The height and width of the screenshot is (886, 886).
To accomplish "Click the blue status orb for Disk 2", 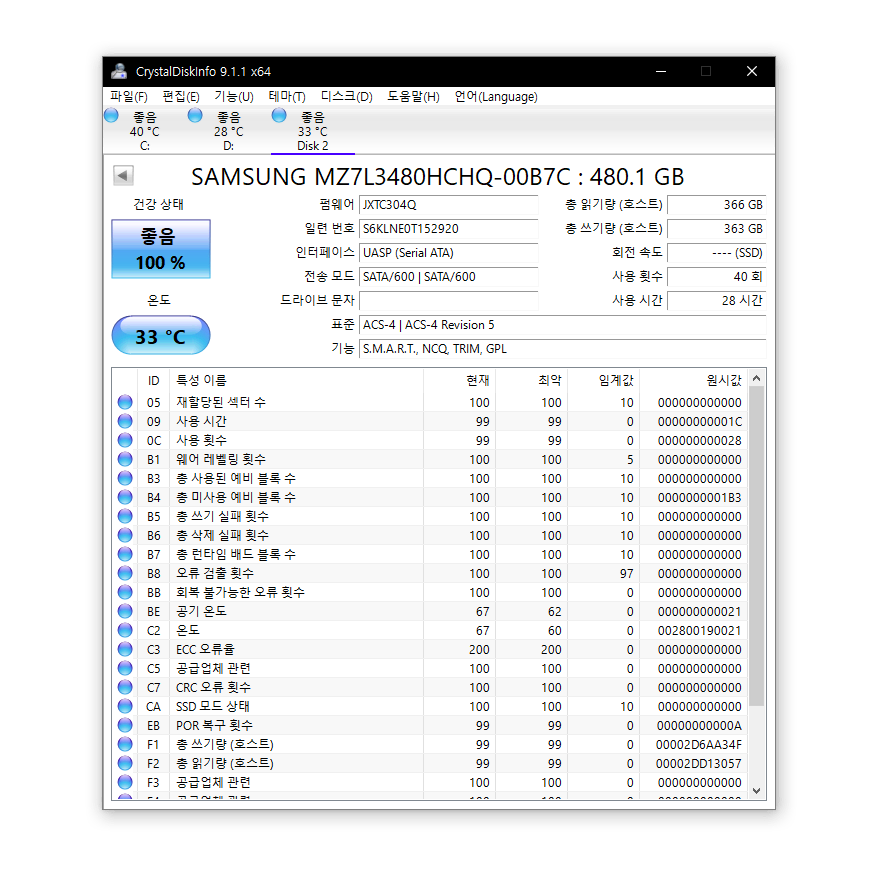I will [279, 115].
